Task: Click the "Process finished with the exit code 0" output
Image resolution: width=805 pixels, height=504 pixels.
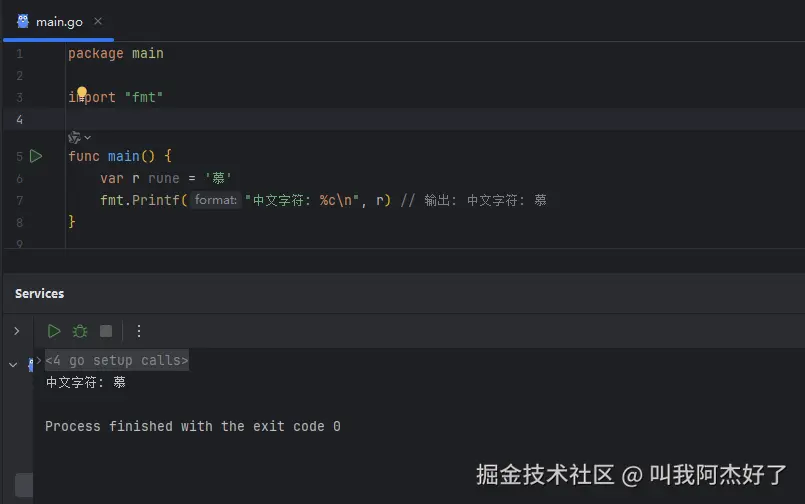Action: (x=192, y=426)
